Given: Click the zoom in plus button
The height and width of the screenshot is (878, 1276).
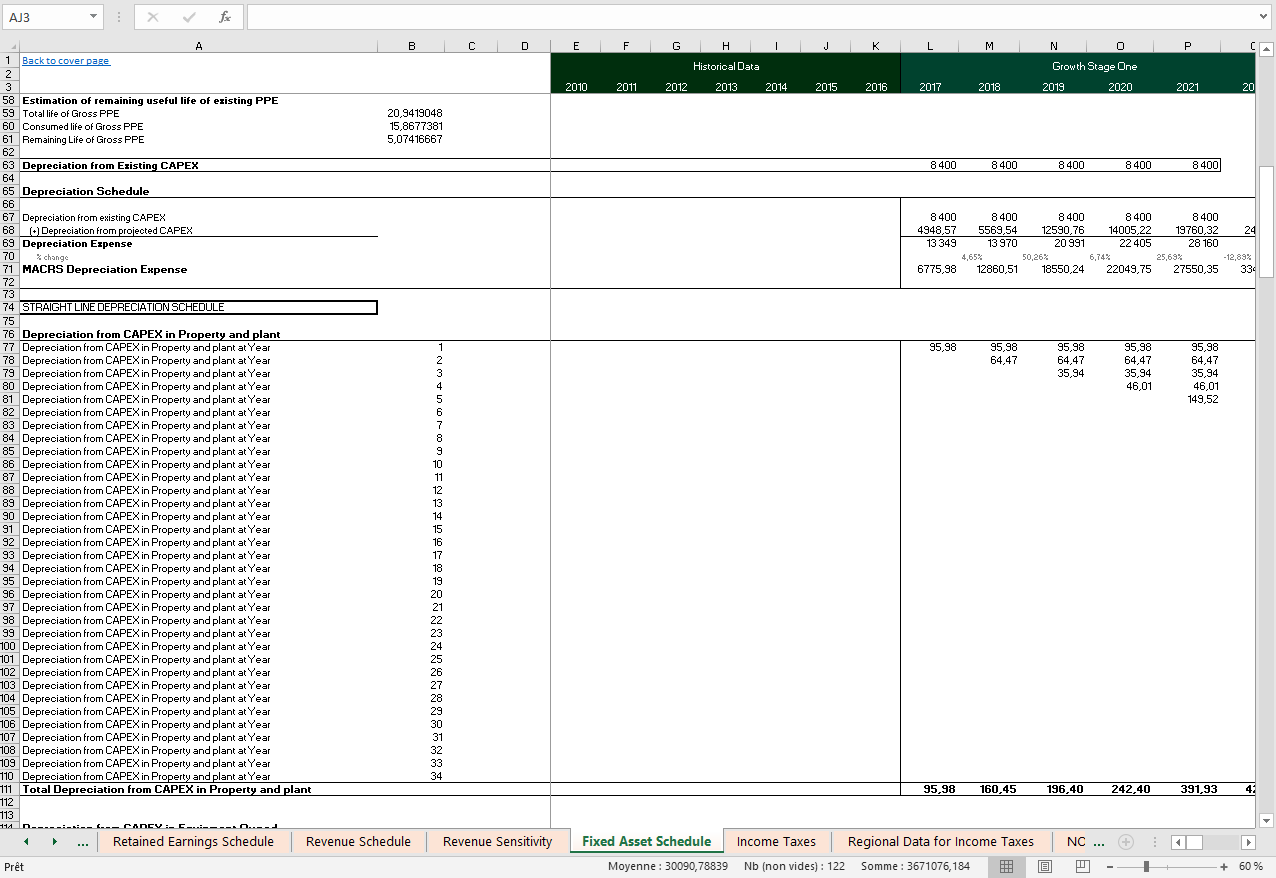Looking at the screenshot, I should (x=1225, y=866).
